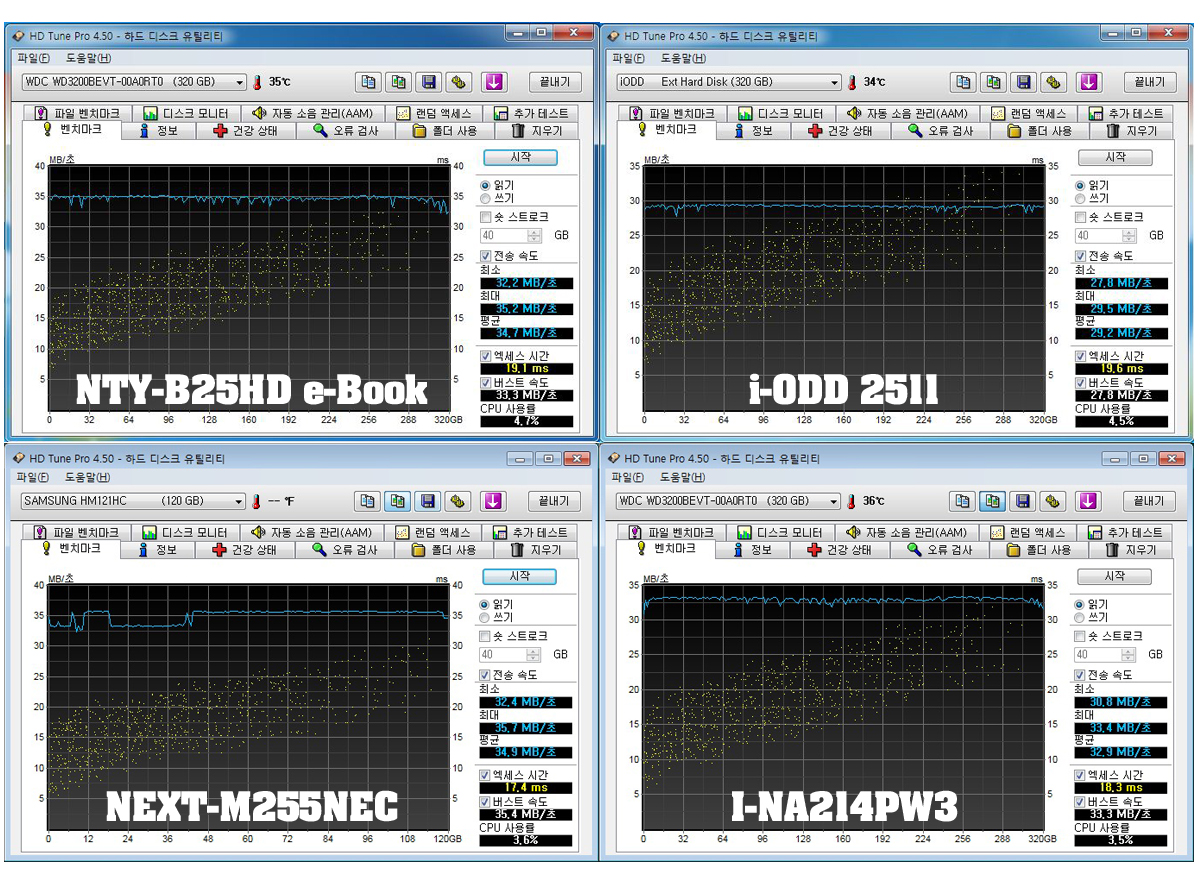Open 파일(F) menu in 35°C WDC window
This screenshot has height=884, width=1200.
coord(34,58)
